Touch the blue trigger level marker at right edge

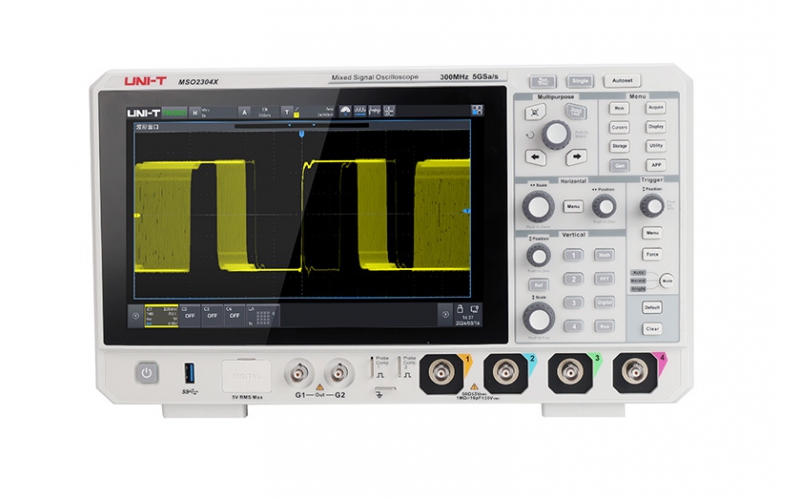coord(466,211)
